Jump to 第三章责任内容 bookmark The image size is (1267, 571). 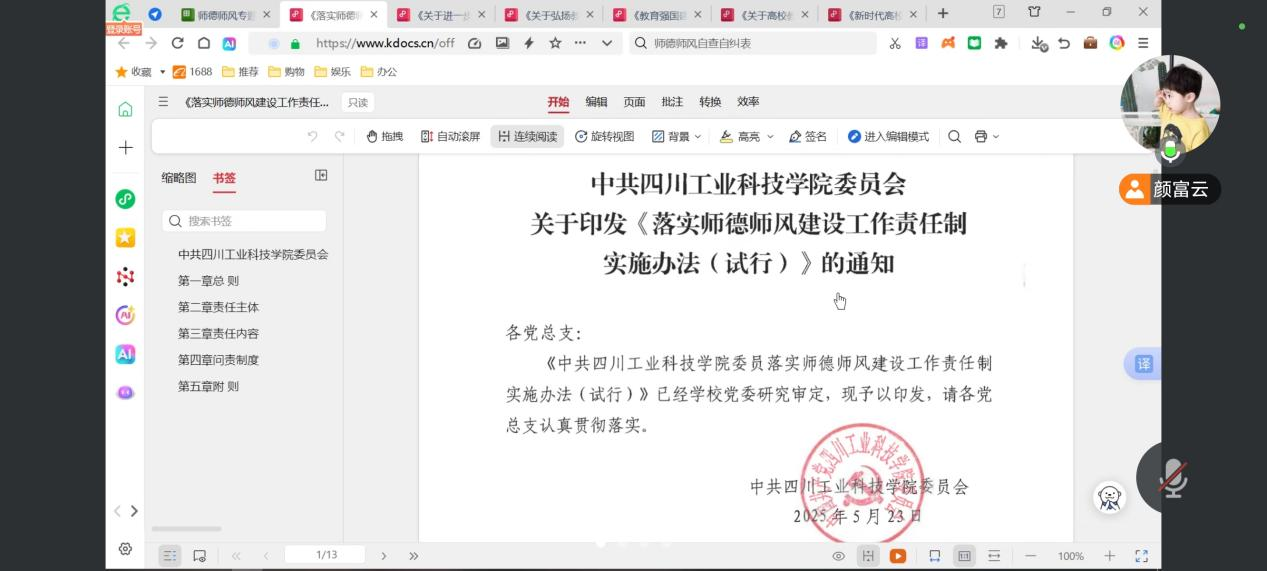coord(218,334)
